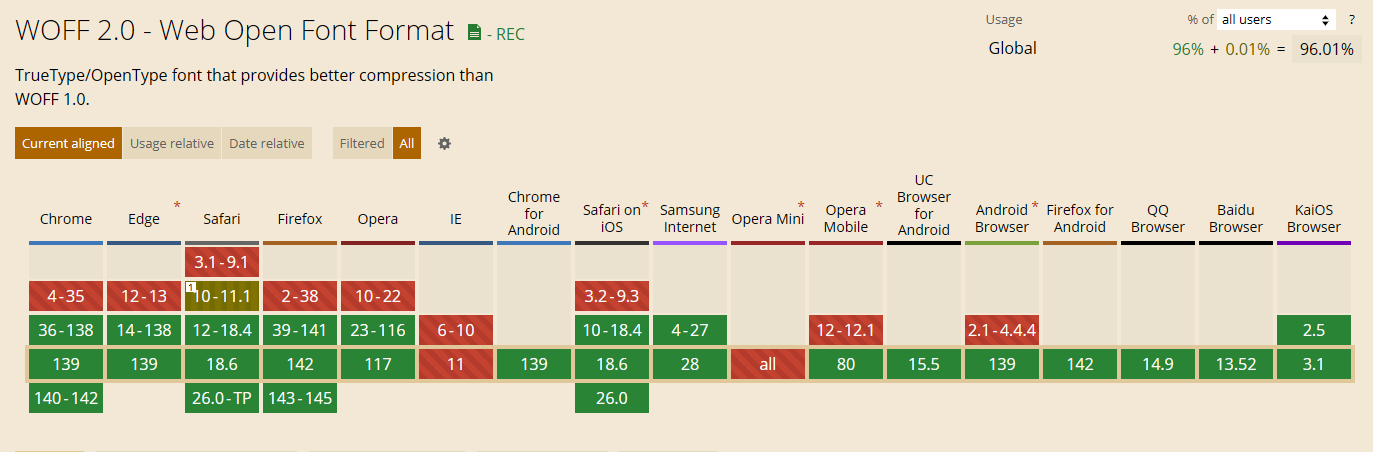This screenshot has width=1373, height=452.
Task: Click the asterisk beside Opera Mini header
Action: (x=800, y=206)
